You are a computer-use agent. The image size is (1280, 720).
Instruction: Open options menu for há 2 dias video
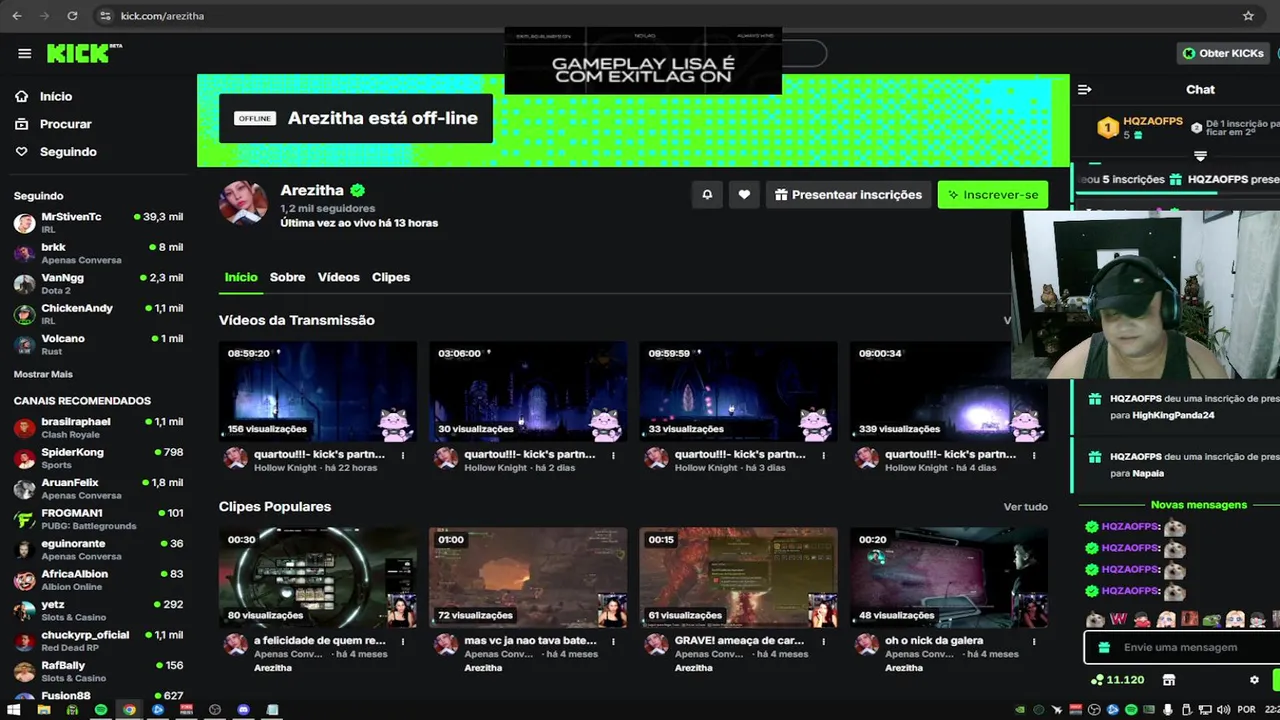(x=613, y=455)
